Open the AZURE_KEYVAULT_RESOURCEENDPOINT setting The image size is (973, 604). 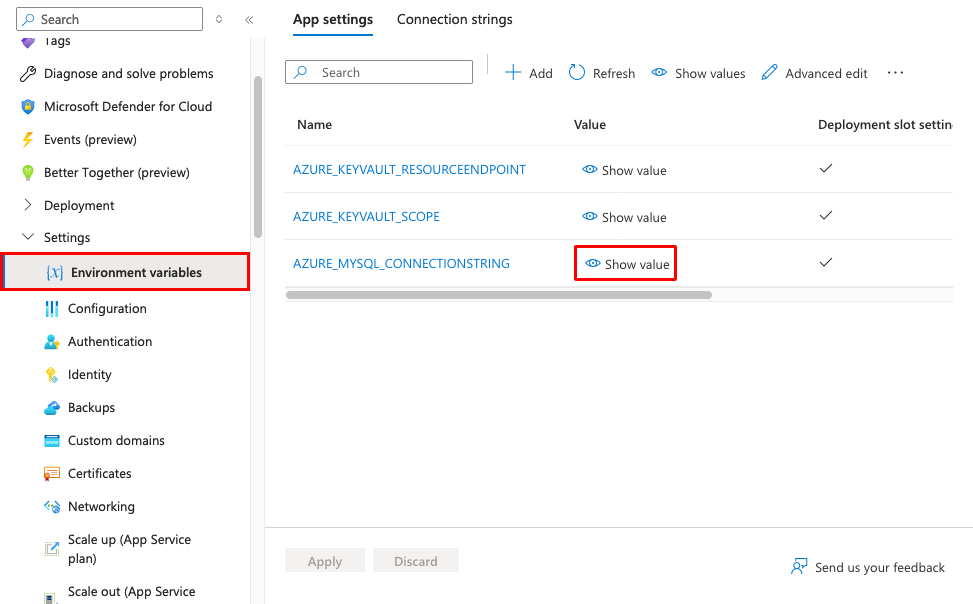click(x=409, y=169)
